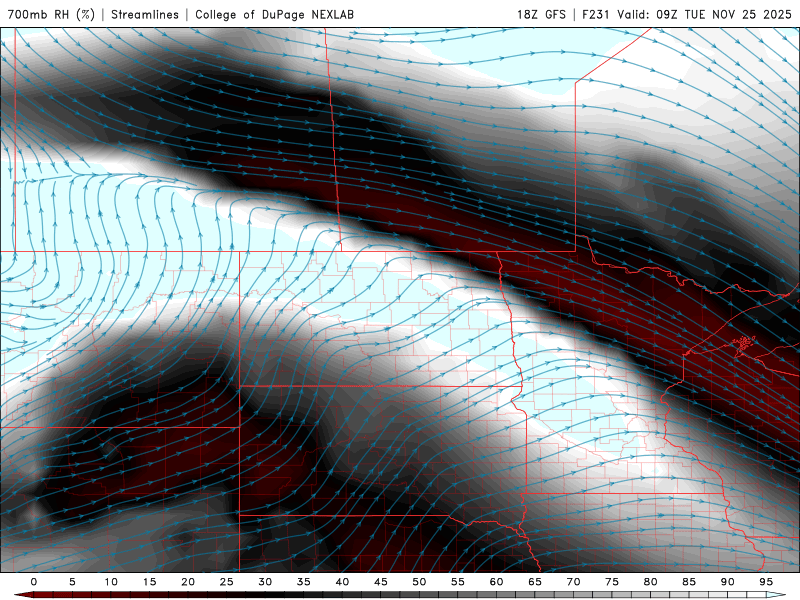Viewport: 800px width, 600px height.
Task: Click the '10' value on color scale
Action: pyautogui.click(x=111, y=582)
